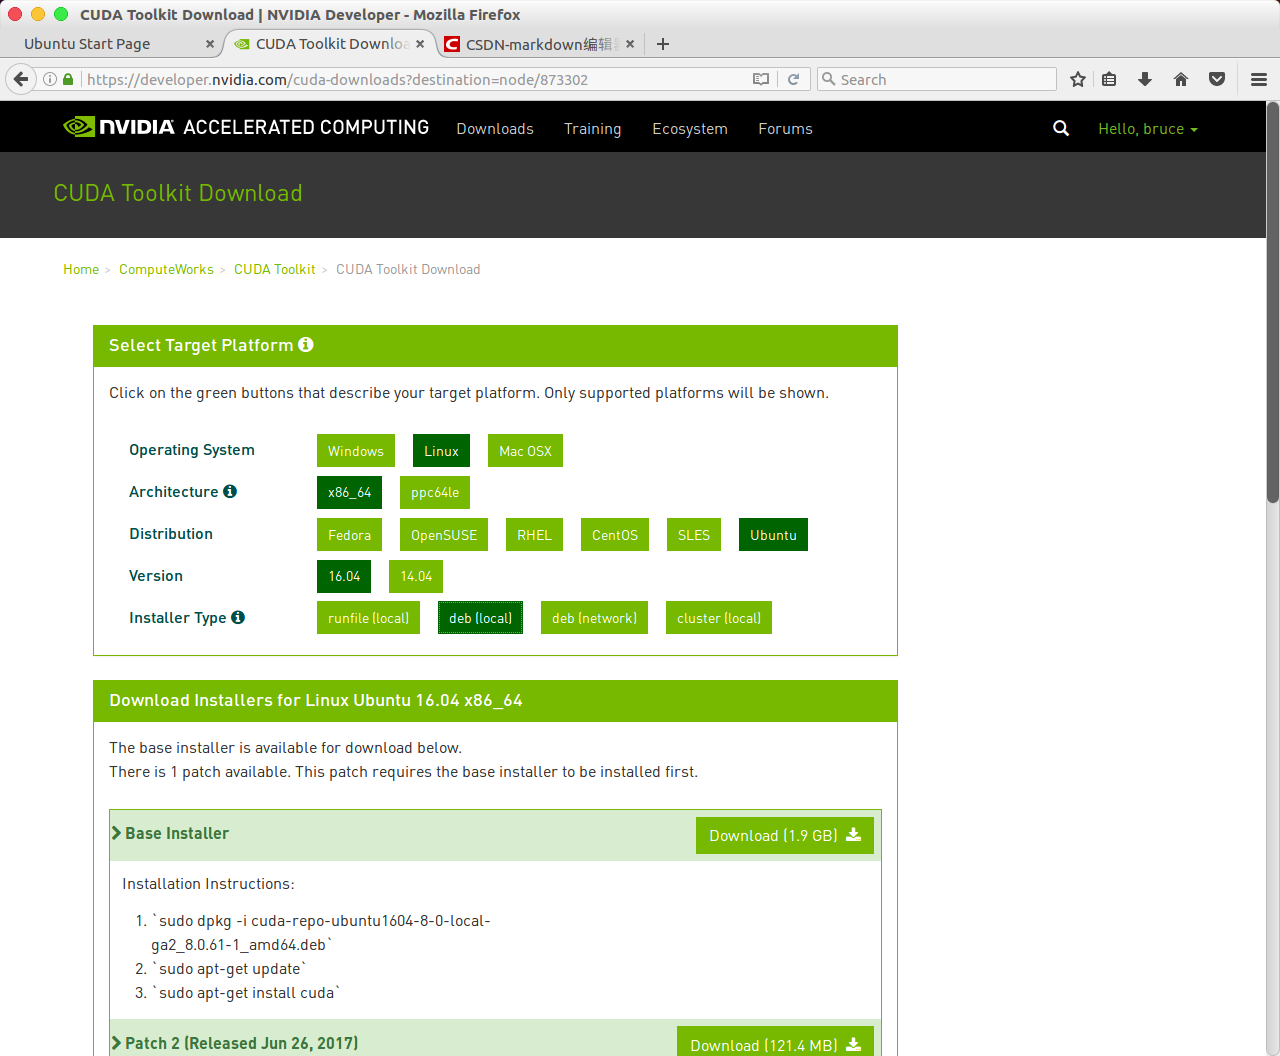Click the page vertical scrollbar
Screen dimensions: 1280x1056
click(1273, 300)
